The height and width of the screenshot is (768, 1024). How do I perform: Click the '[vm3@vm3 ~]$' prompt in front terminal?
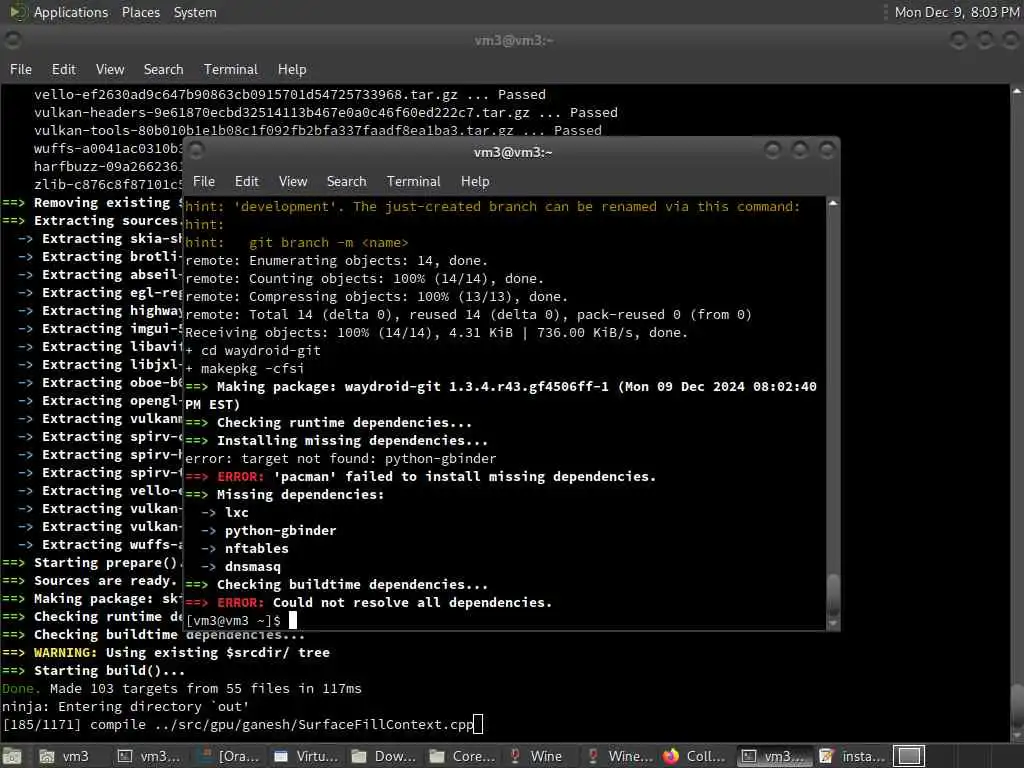pos(233,620)
